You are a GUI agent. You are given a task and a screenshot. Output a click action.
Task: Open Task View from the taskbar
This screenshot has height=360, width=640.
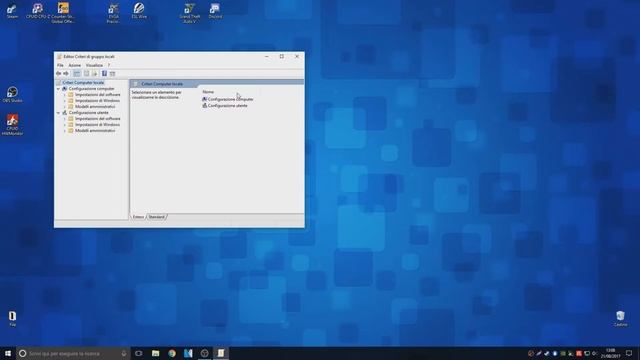[139, 353]
